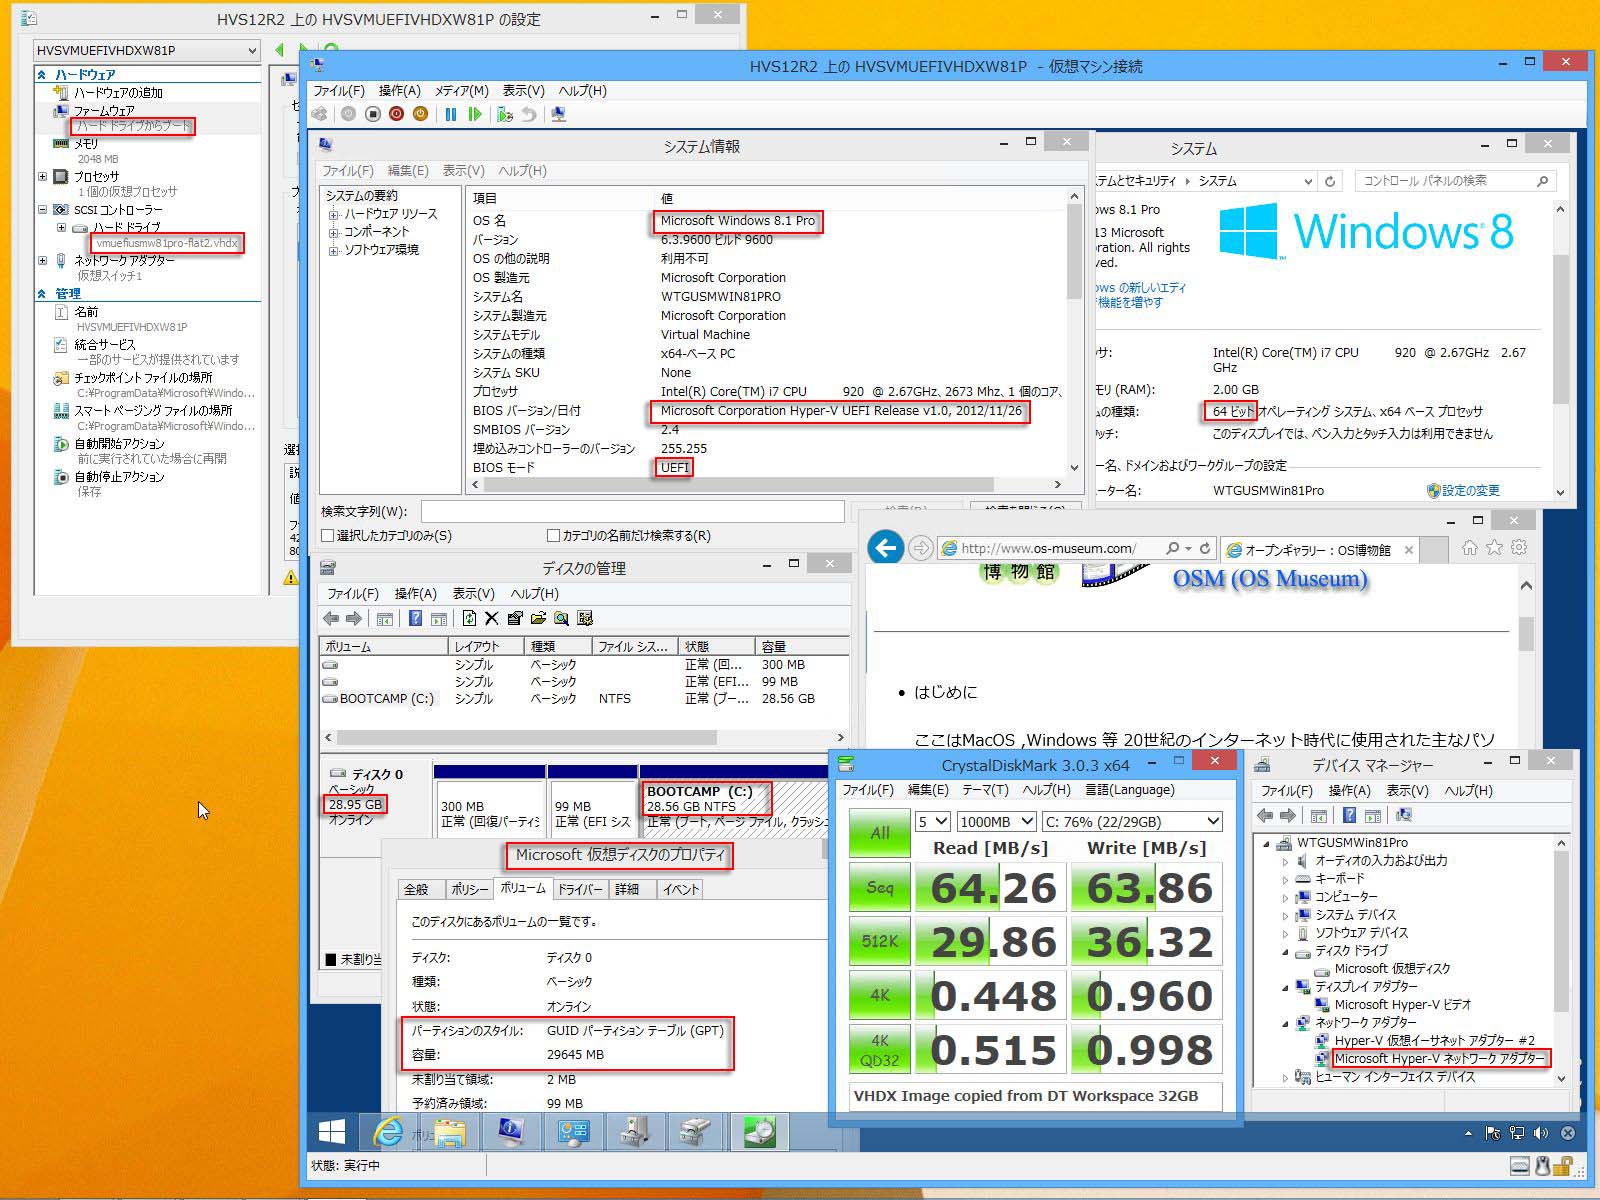
Task: Click the Refresh icon in Disk Management toolbar
Action: [x=468, y=618]
